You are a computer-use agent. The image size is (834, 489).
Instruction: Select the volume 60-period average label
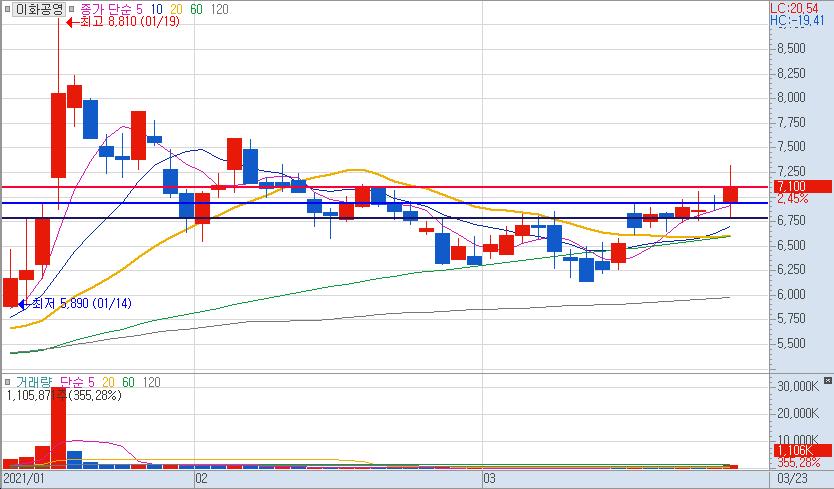128,382
